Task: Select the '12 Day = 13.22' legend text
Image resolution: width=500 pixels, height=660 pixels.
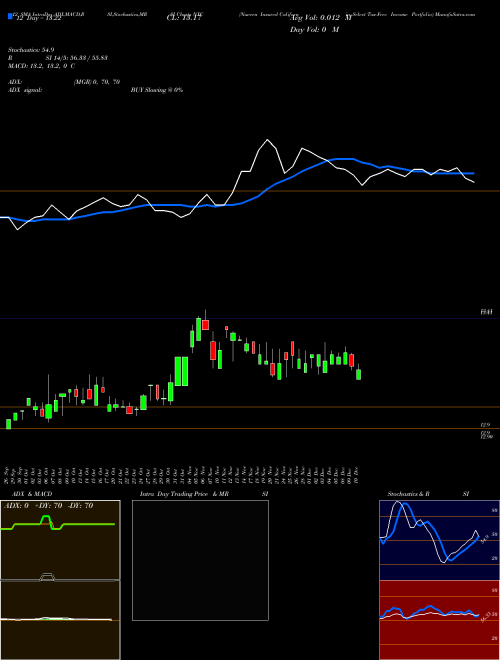Action: 37,19
